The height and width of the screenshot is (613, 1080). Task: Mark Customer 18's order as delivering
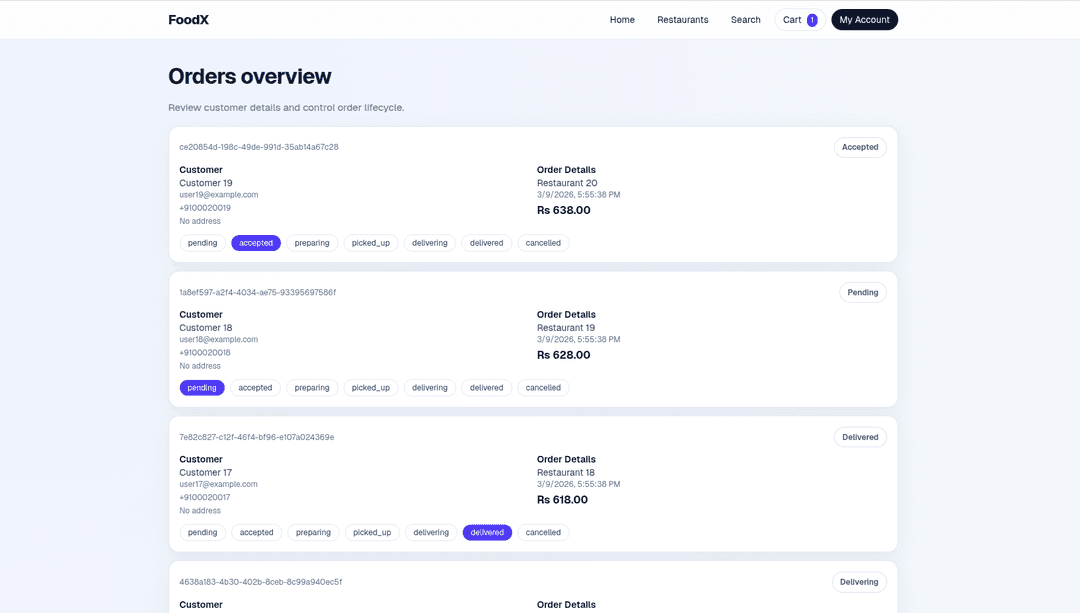[x=429, y=387]
